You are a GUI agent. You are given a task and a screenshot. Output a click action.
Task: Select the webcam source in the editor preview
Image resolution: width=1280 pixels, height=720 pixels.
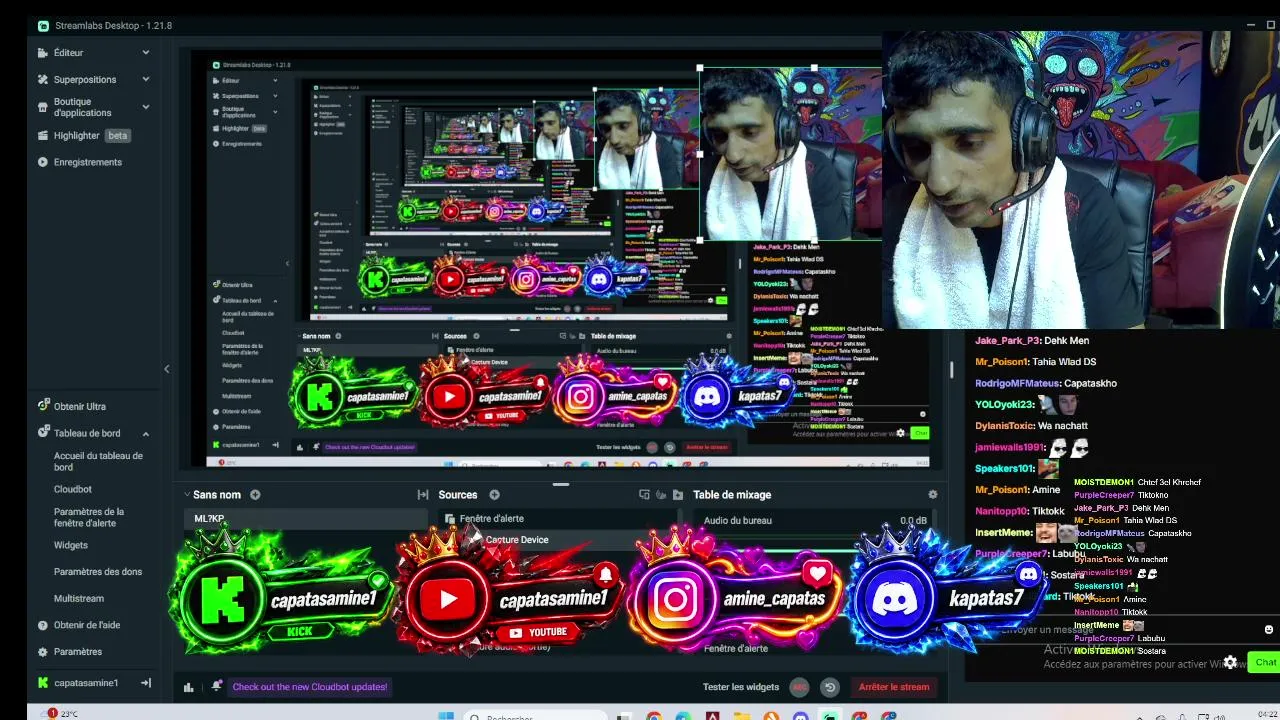pos(790,155)
